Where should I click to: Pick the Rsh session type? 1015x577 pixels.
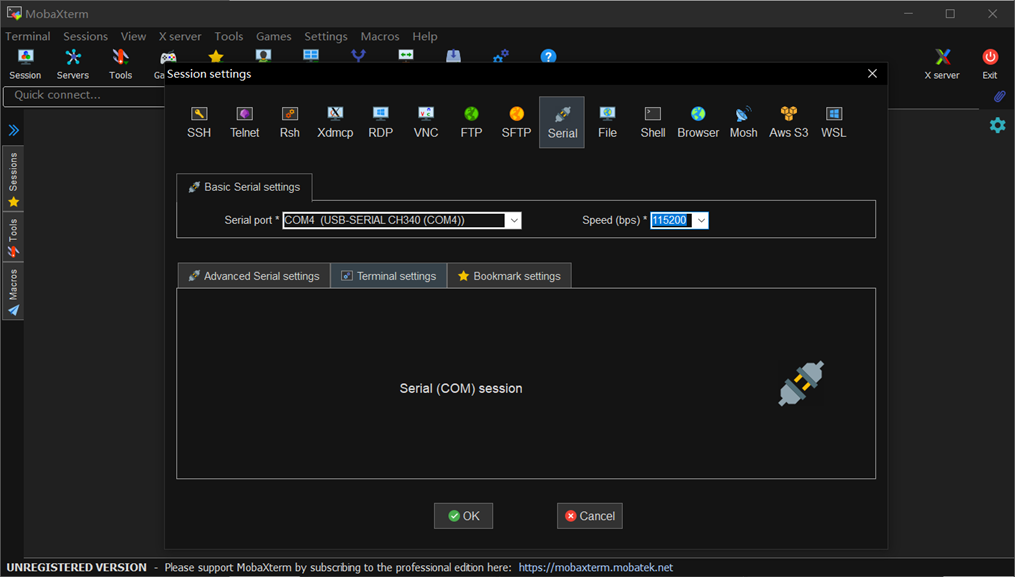pyautogui.click(x=289, y=122)
